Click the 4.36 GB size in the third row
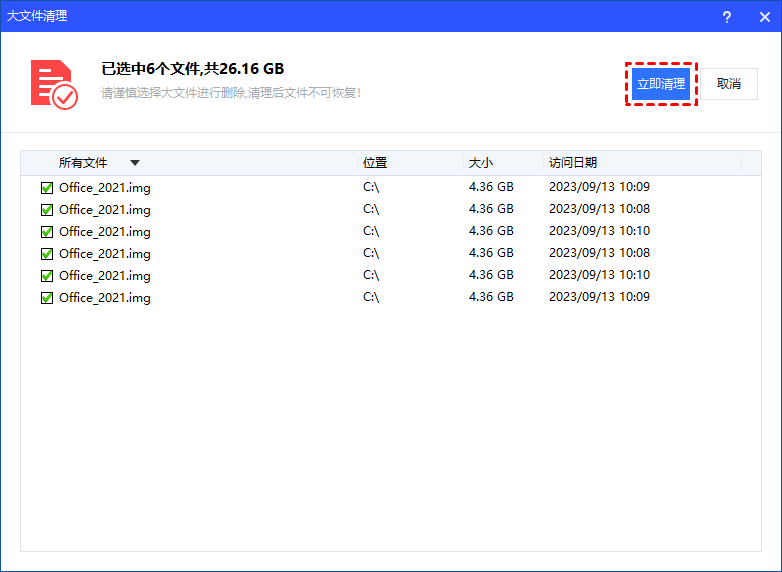 pos(491,232)
